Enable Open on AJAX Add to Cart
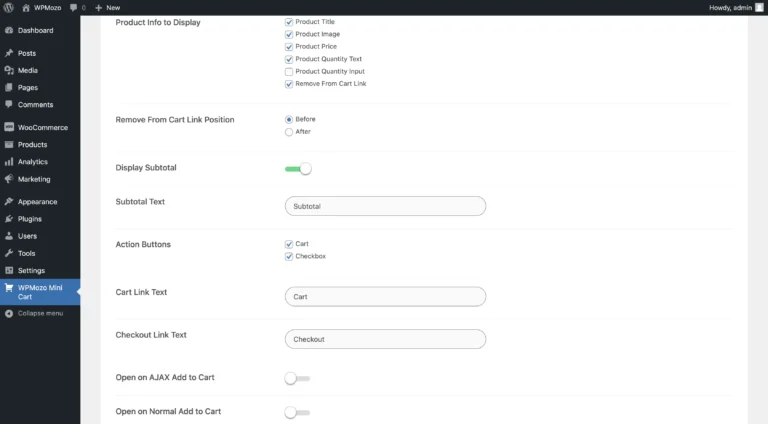This screenshot has height=424, width=768. (x=297, y=378)
